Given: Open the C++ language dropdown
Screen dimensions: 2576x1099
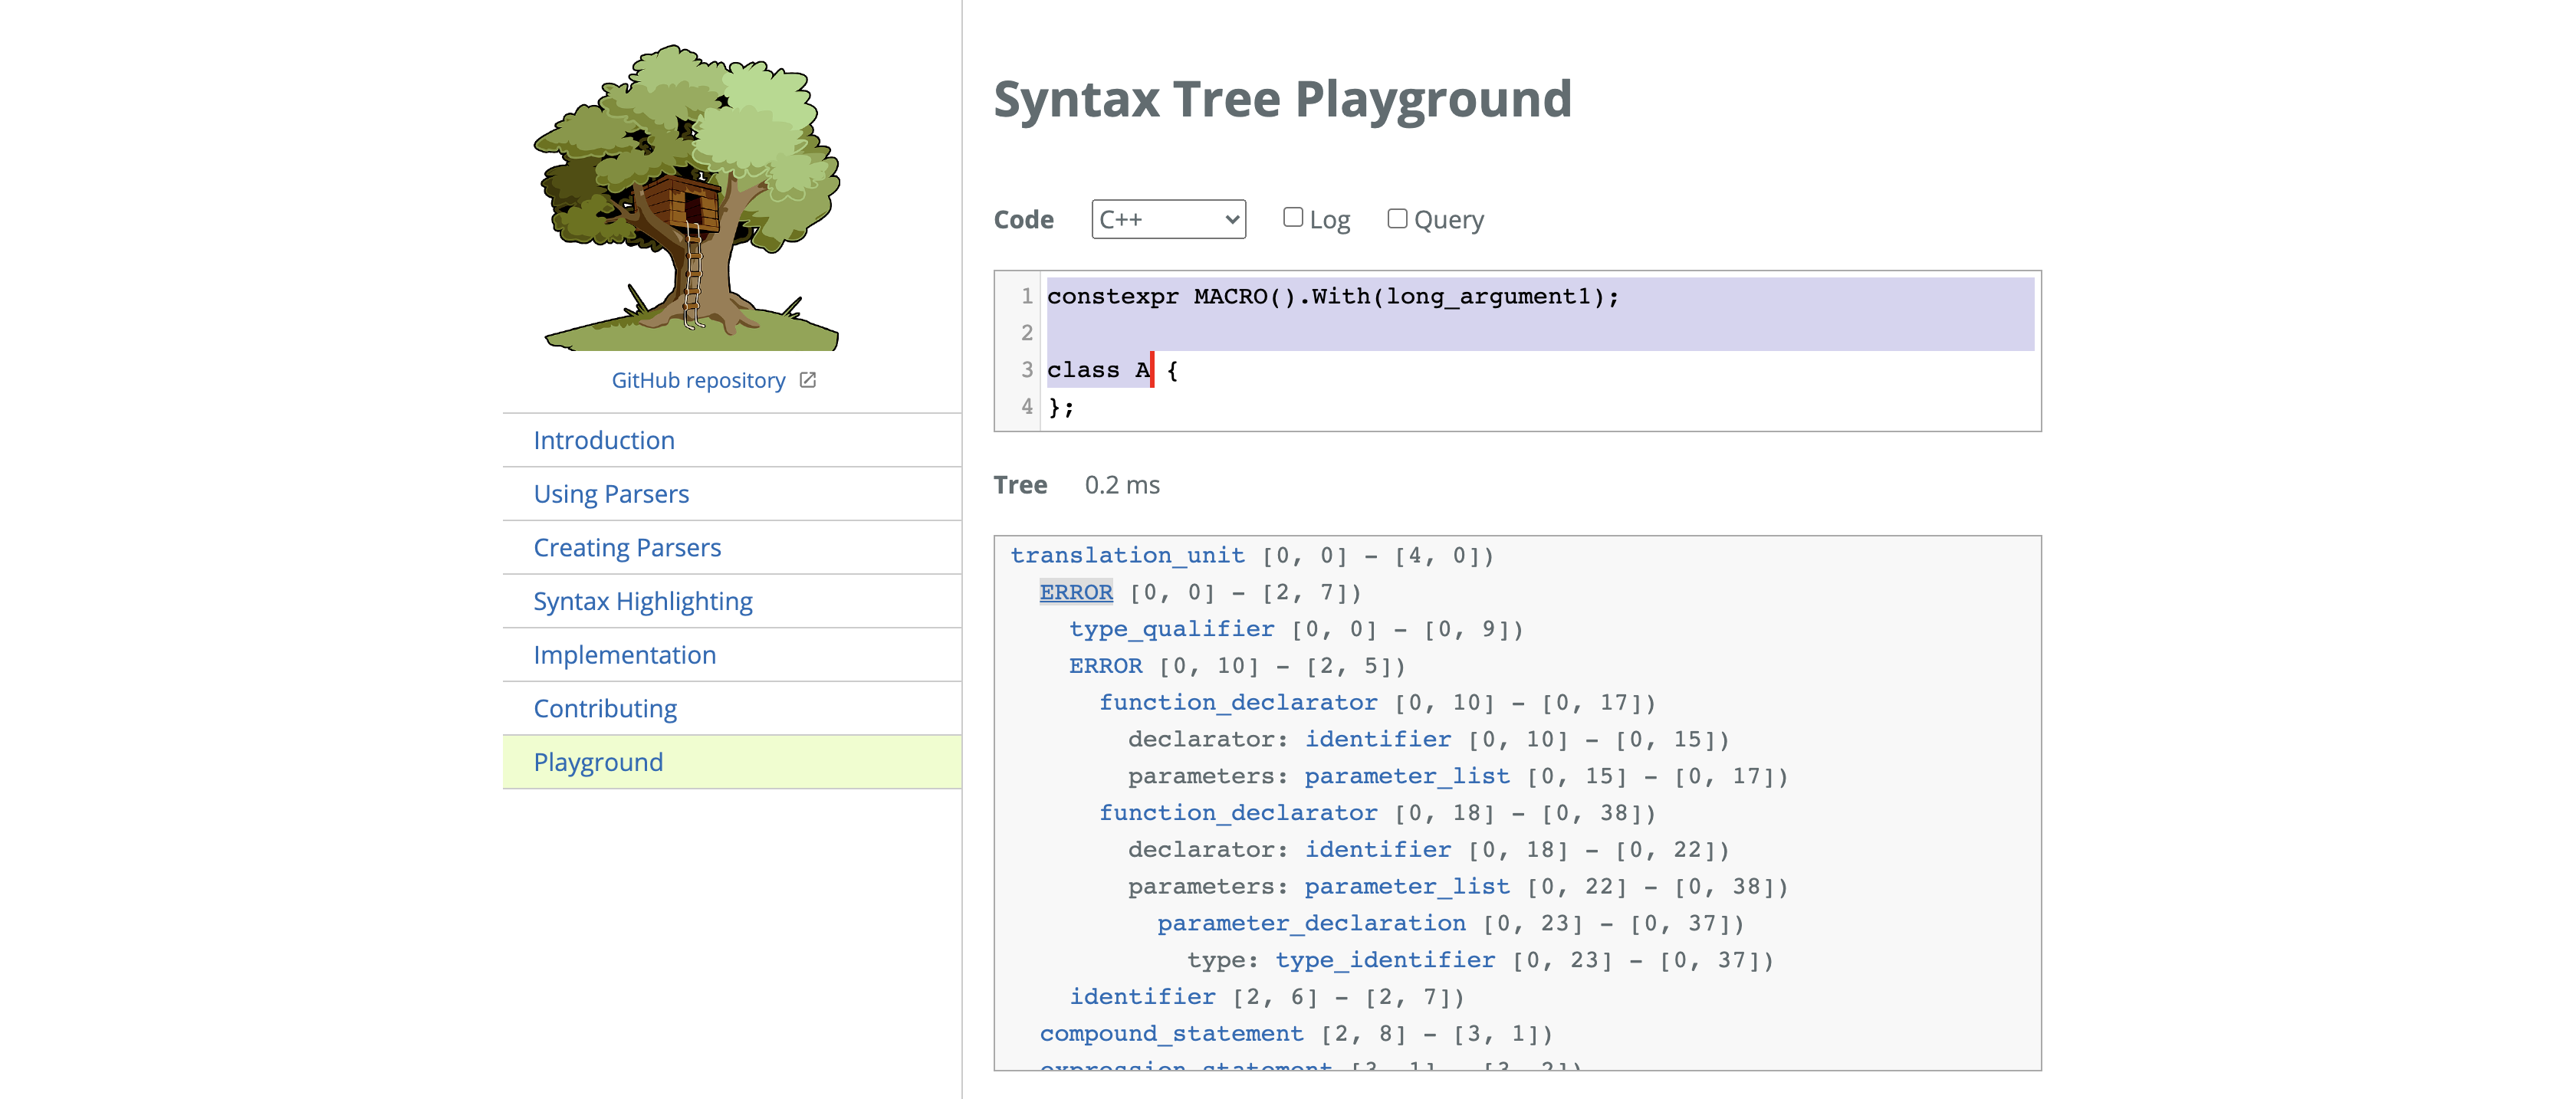Looking at the screenshot, I should pos(1168,219).
